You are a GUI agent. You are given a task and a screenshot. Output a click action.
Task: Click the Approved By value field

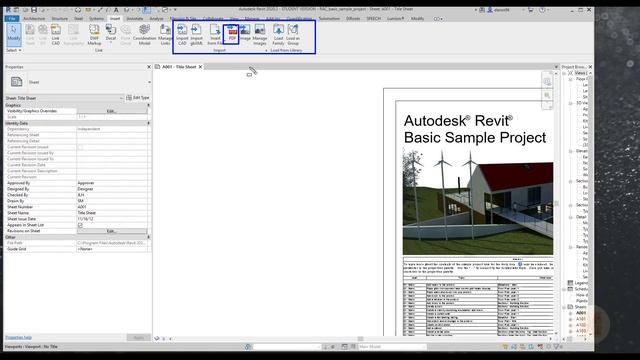[112, 183]
